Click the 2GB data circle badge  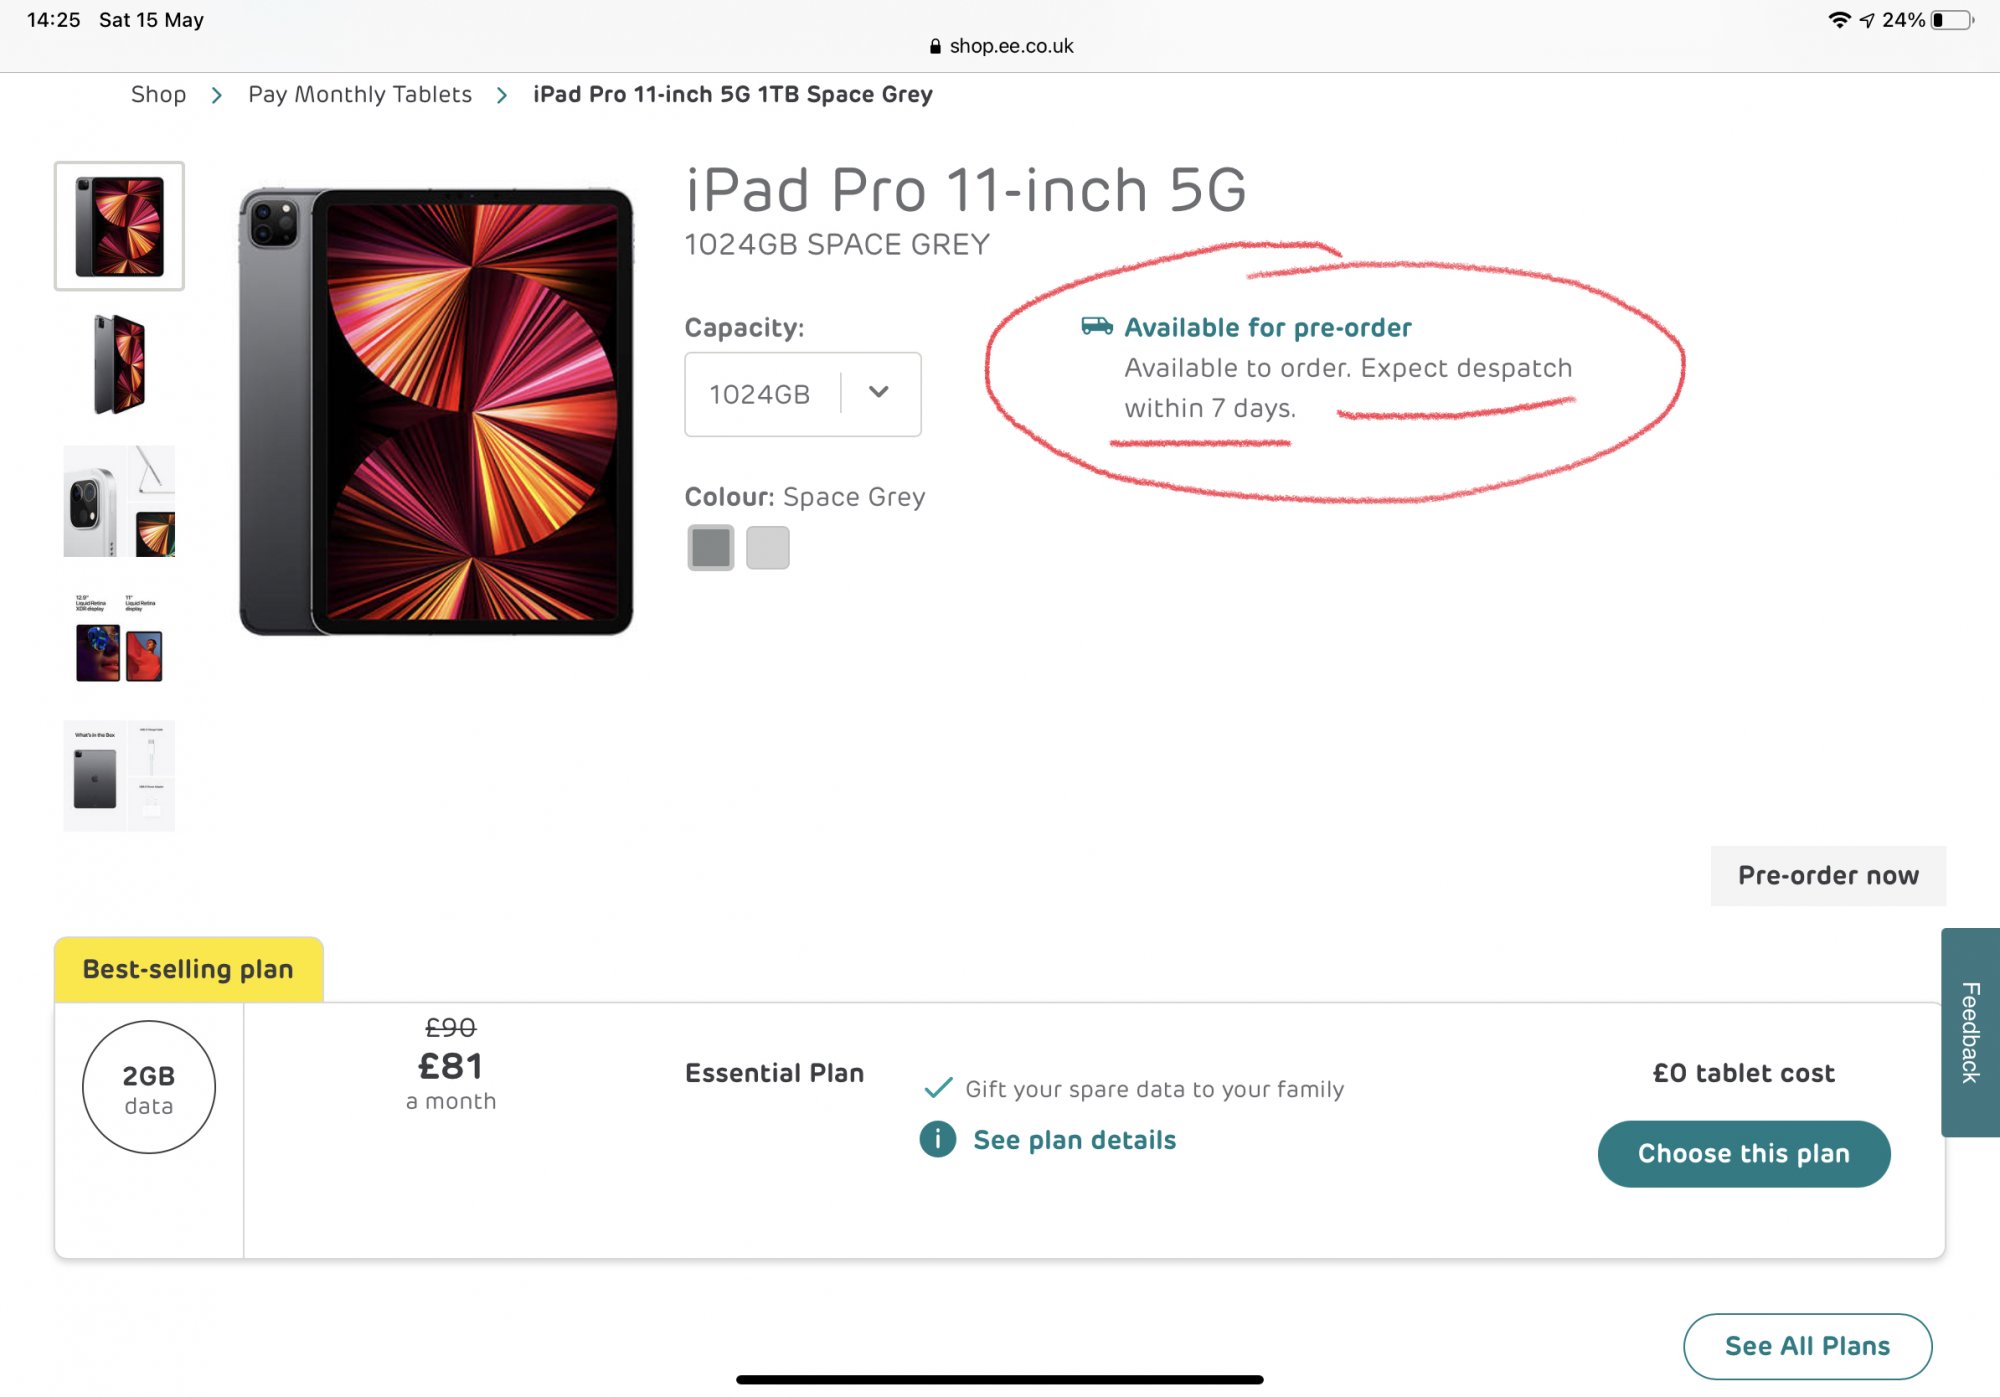click(x=149, y=1087)
